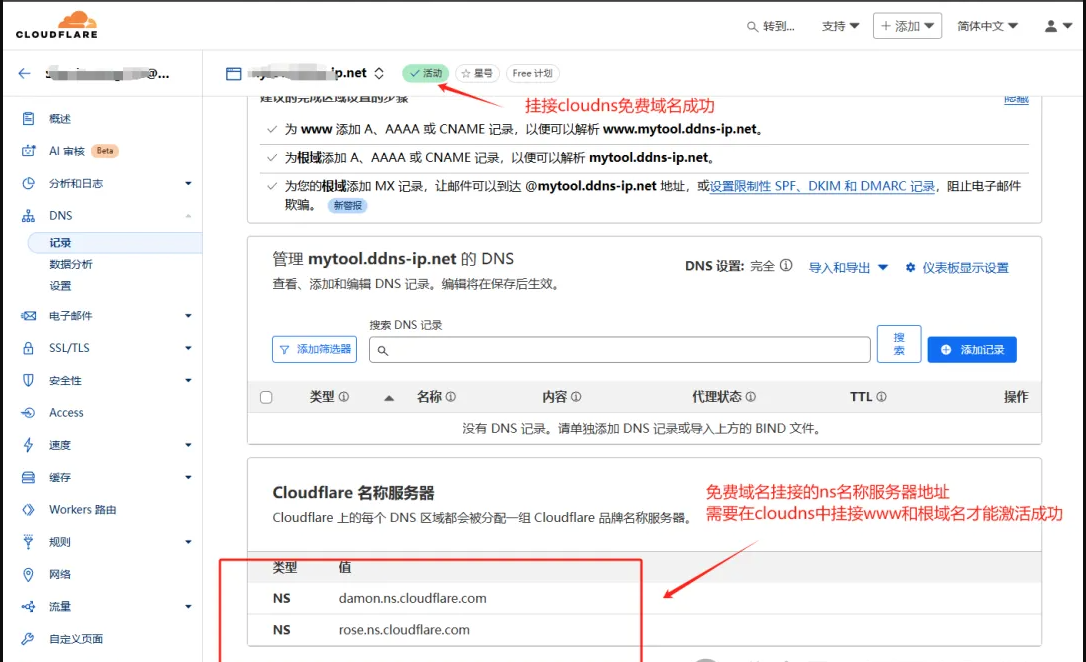
Task: Select 记录 under DNS in sidebar
Action: pos(115,242)
